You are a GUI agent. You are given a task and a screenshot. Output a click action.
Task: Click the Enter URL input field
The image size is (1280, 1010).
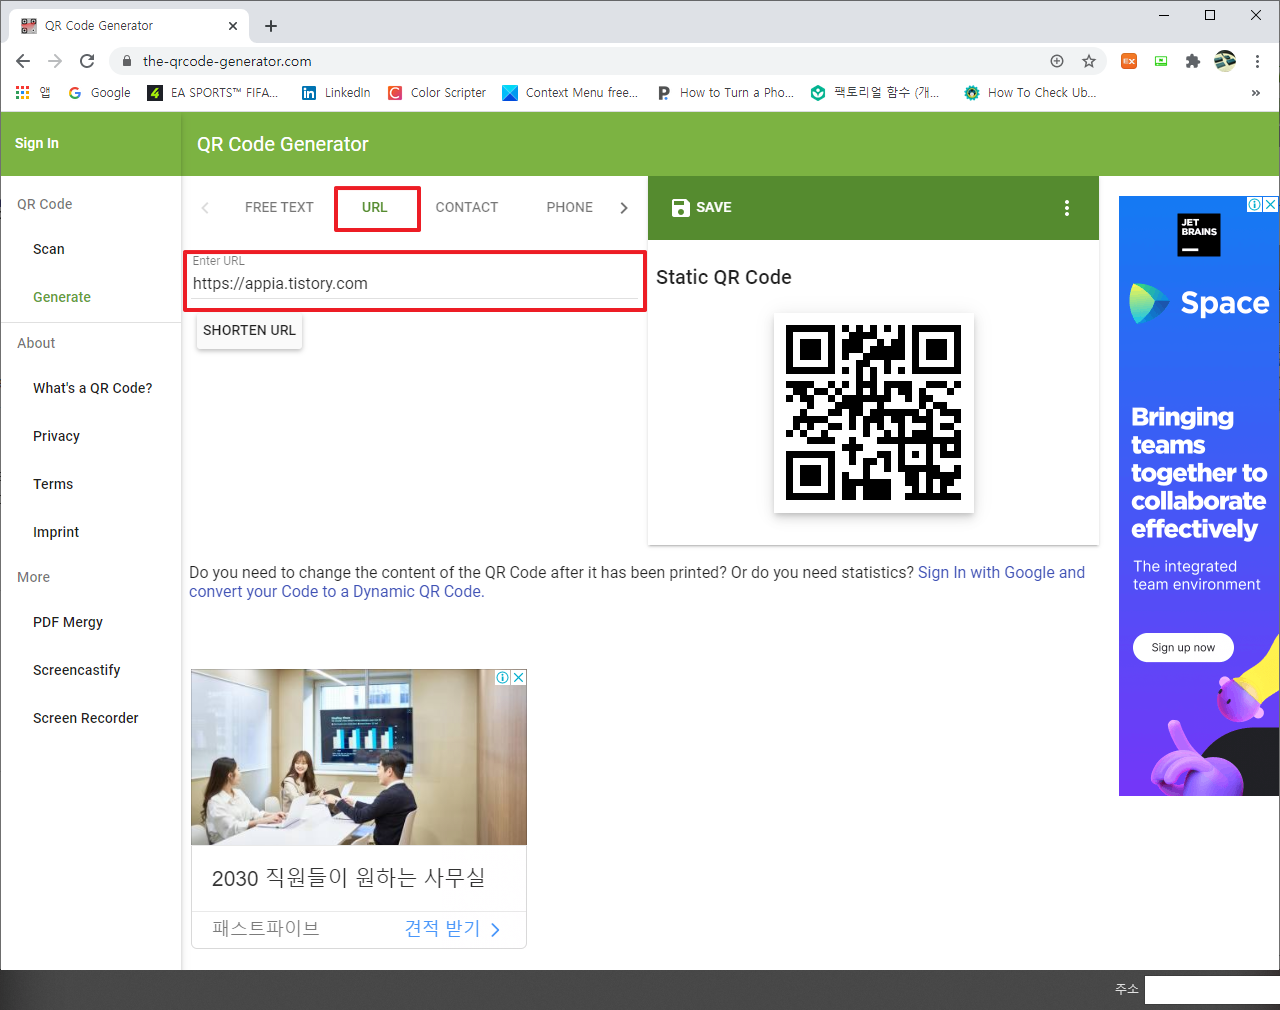(x=415, y=283)
